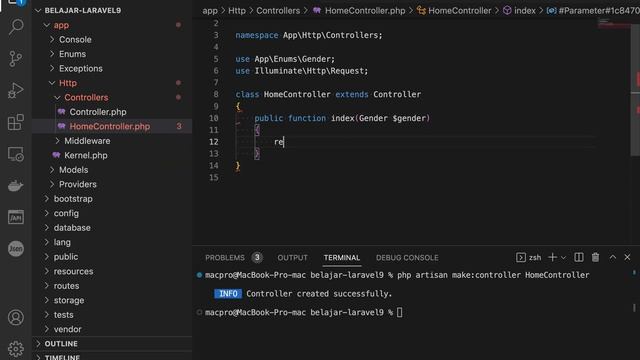The height and width of the screenshot is (360, 640).
Task: Open the Accounts menu icon
Action: pos(16,318)
